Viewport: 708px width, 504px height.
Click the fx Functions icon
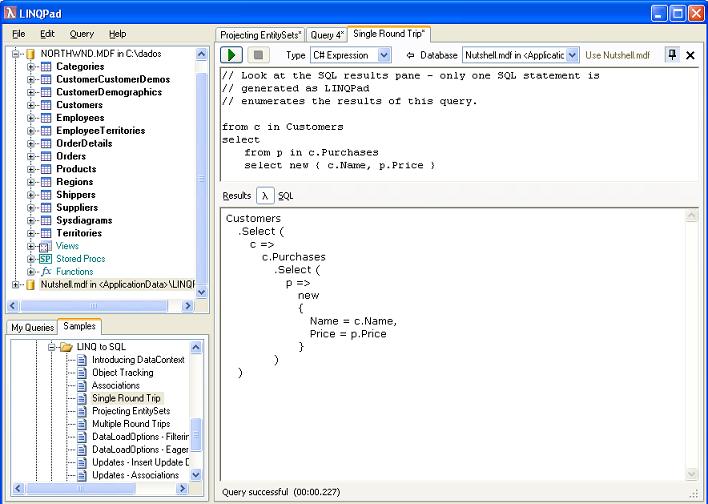pos(46,271)
